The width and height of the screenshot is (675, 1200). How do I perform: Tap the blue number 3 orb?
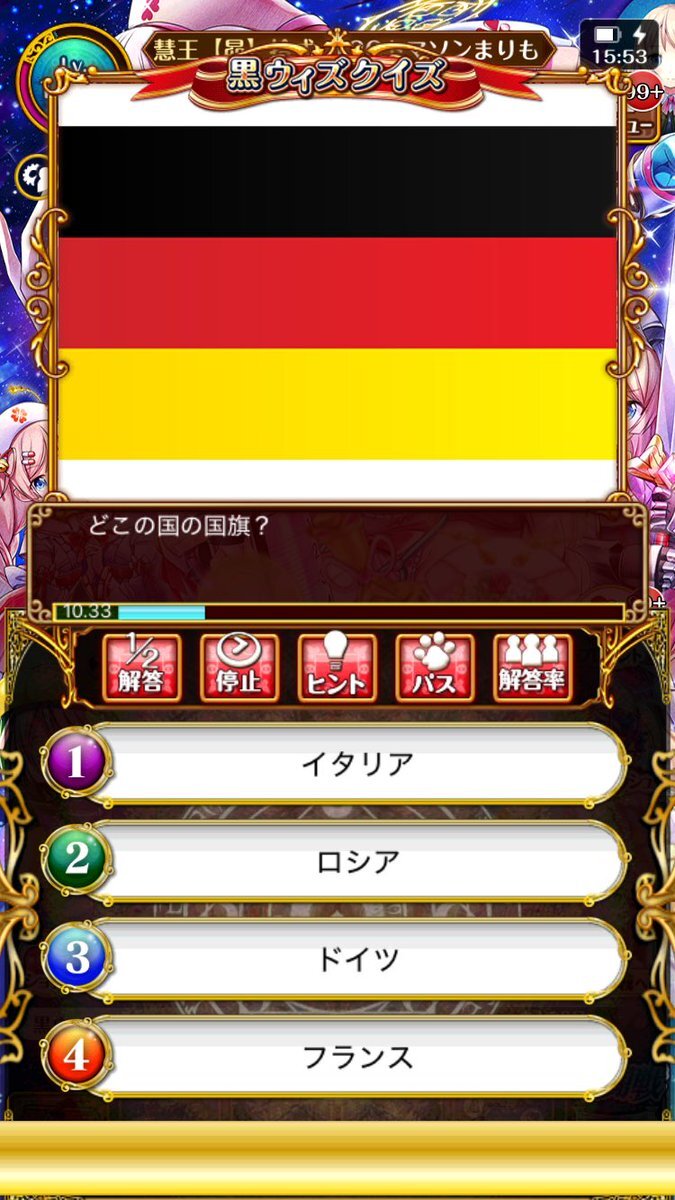[x=77, y=960]
